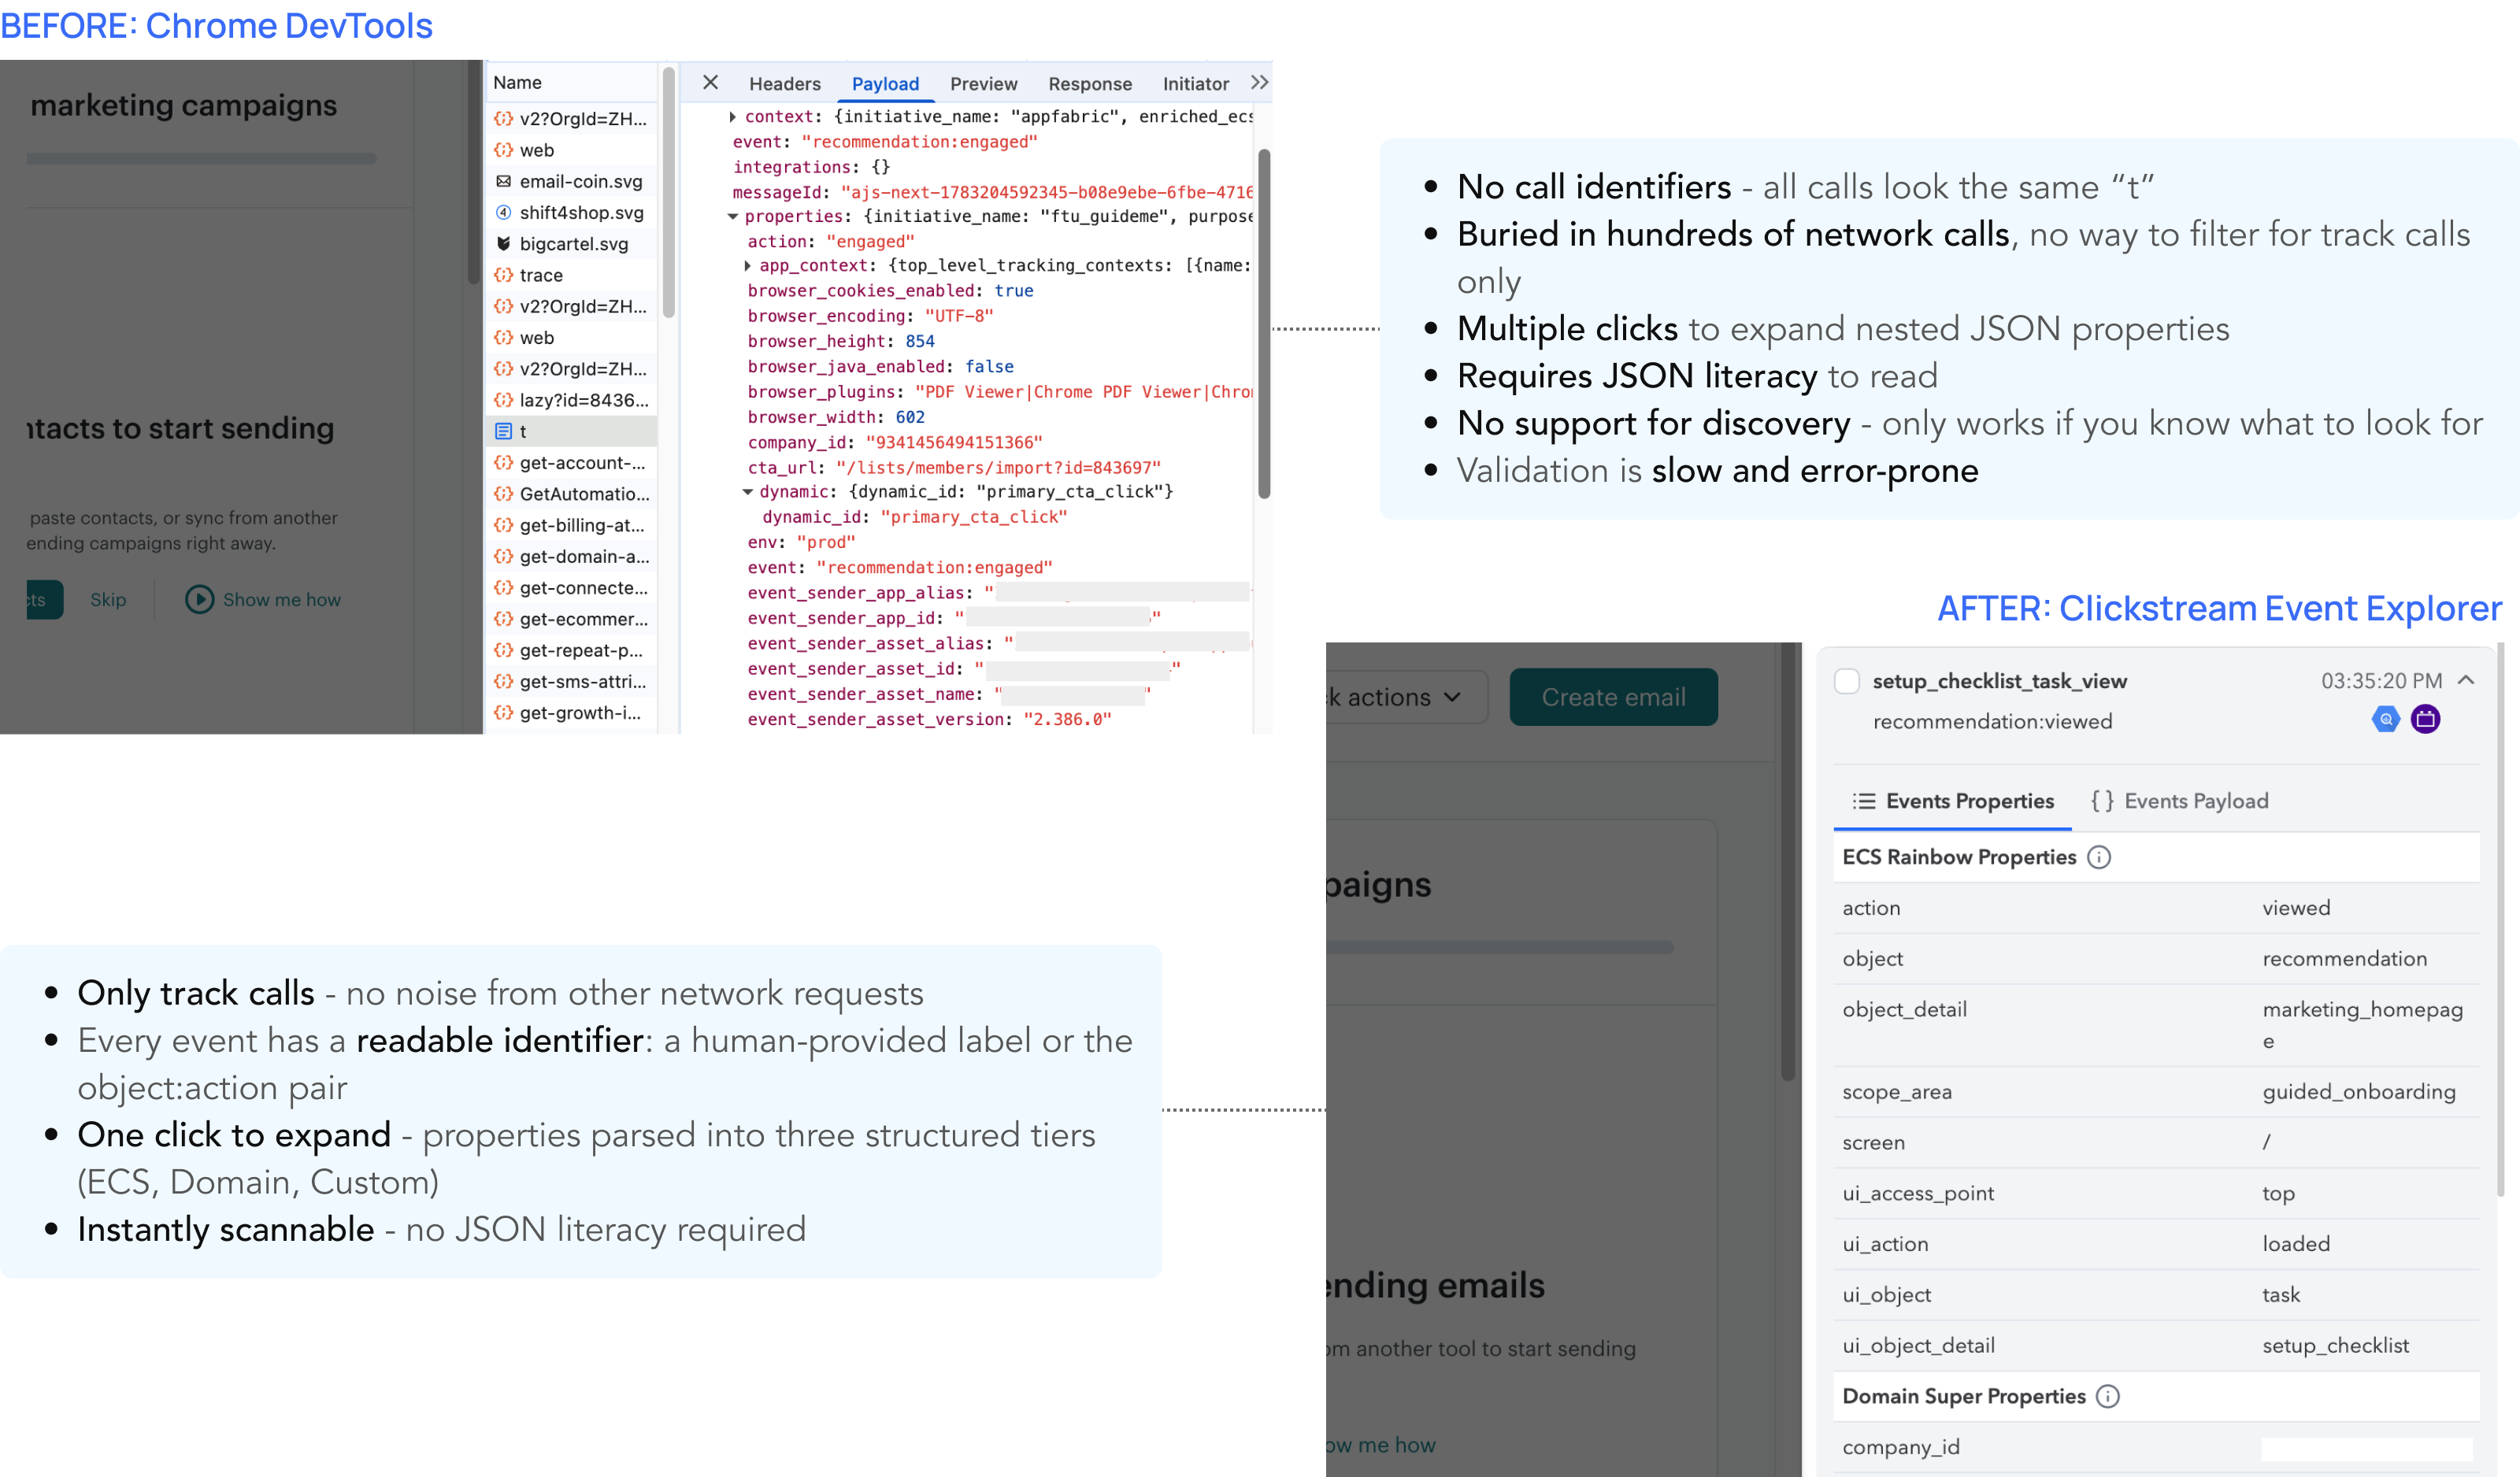Select the bigcartel.svg request icon
The width and height of the screenshot is (2520, 1477).
pos(504,243)
